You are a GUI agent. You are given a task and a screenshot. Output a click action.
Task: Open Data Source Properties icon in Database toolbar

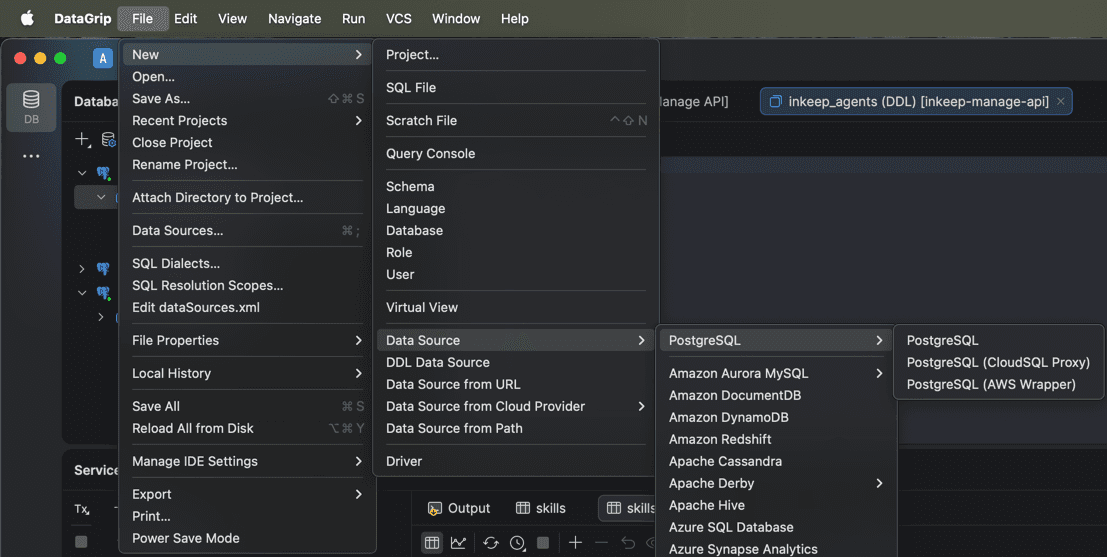coord(108,140)
